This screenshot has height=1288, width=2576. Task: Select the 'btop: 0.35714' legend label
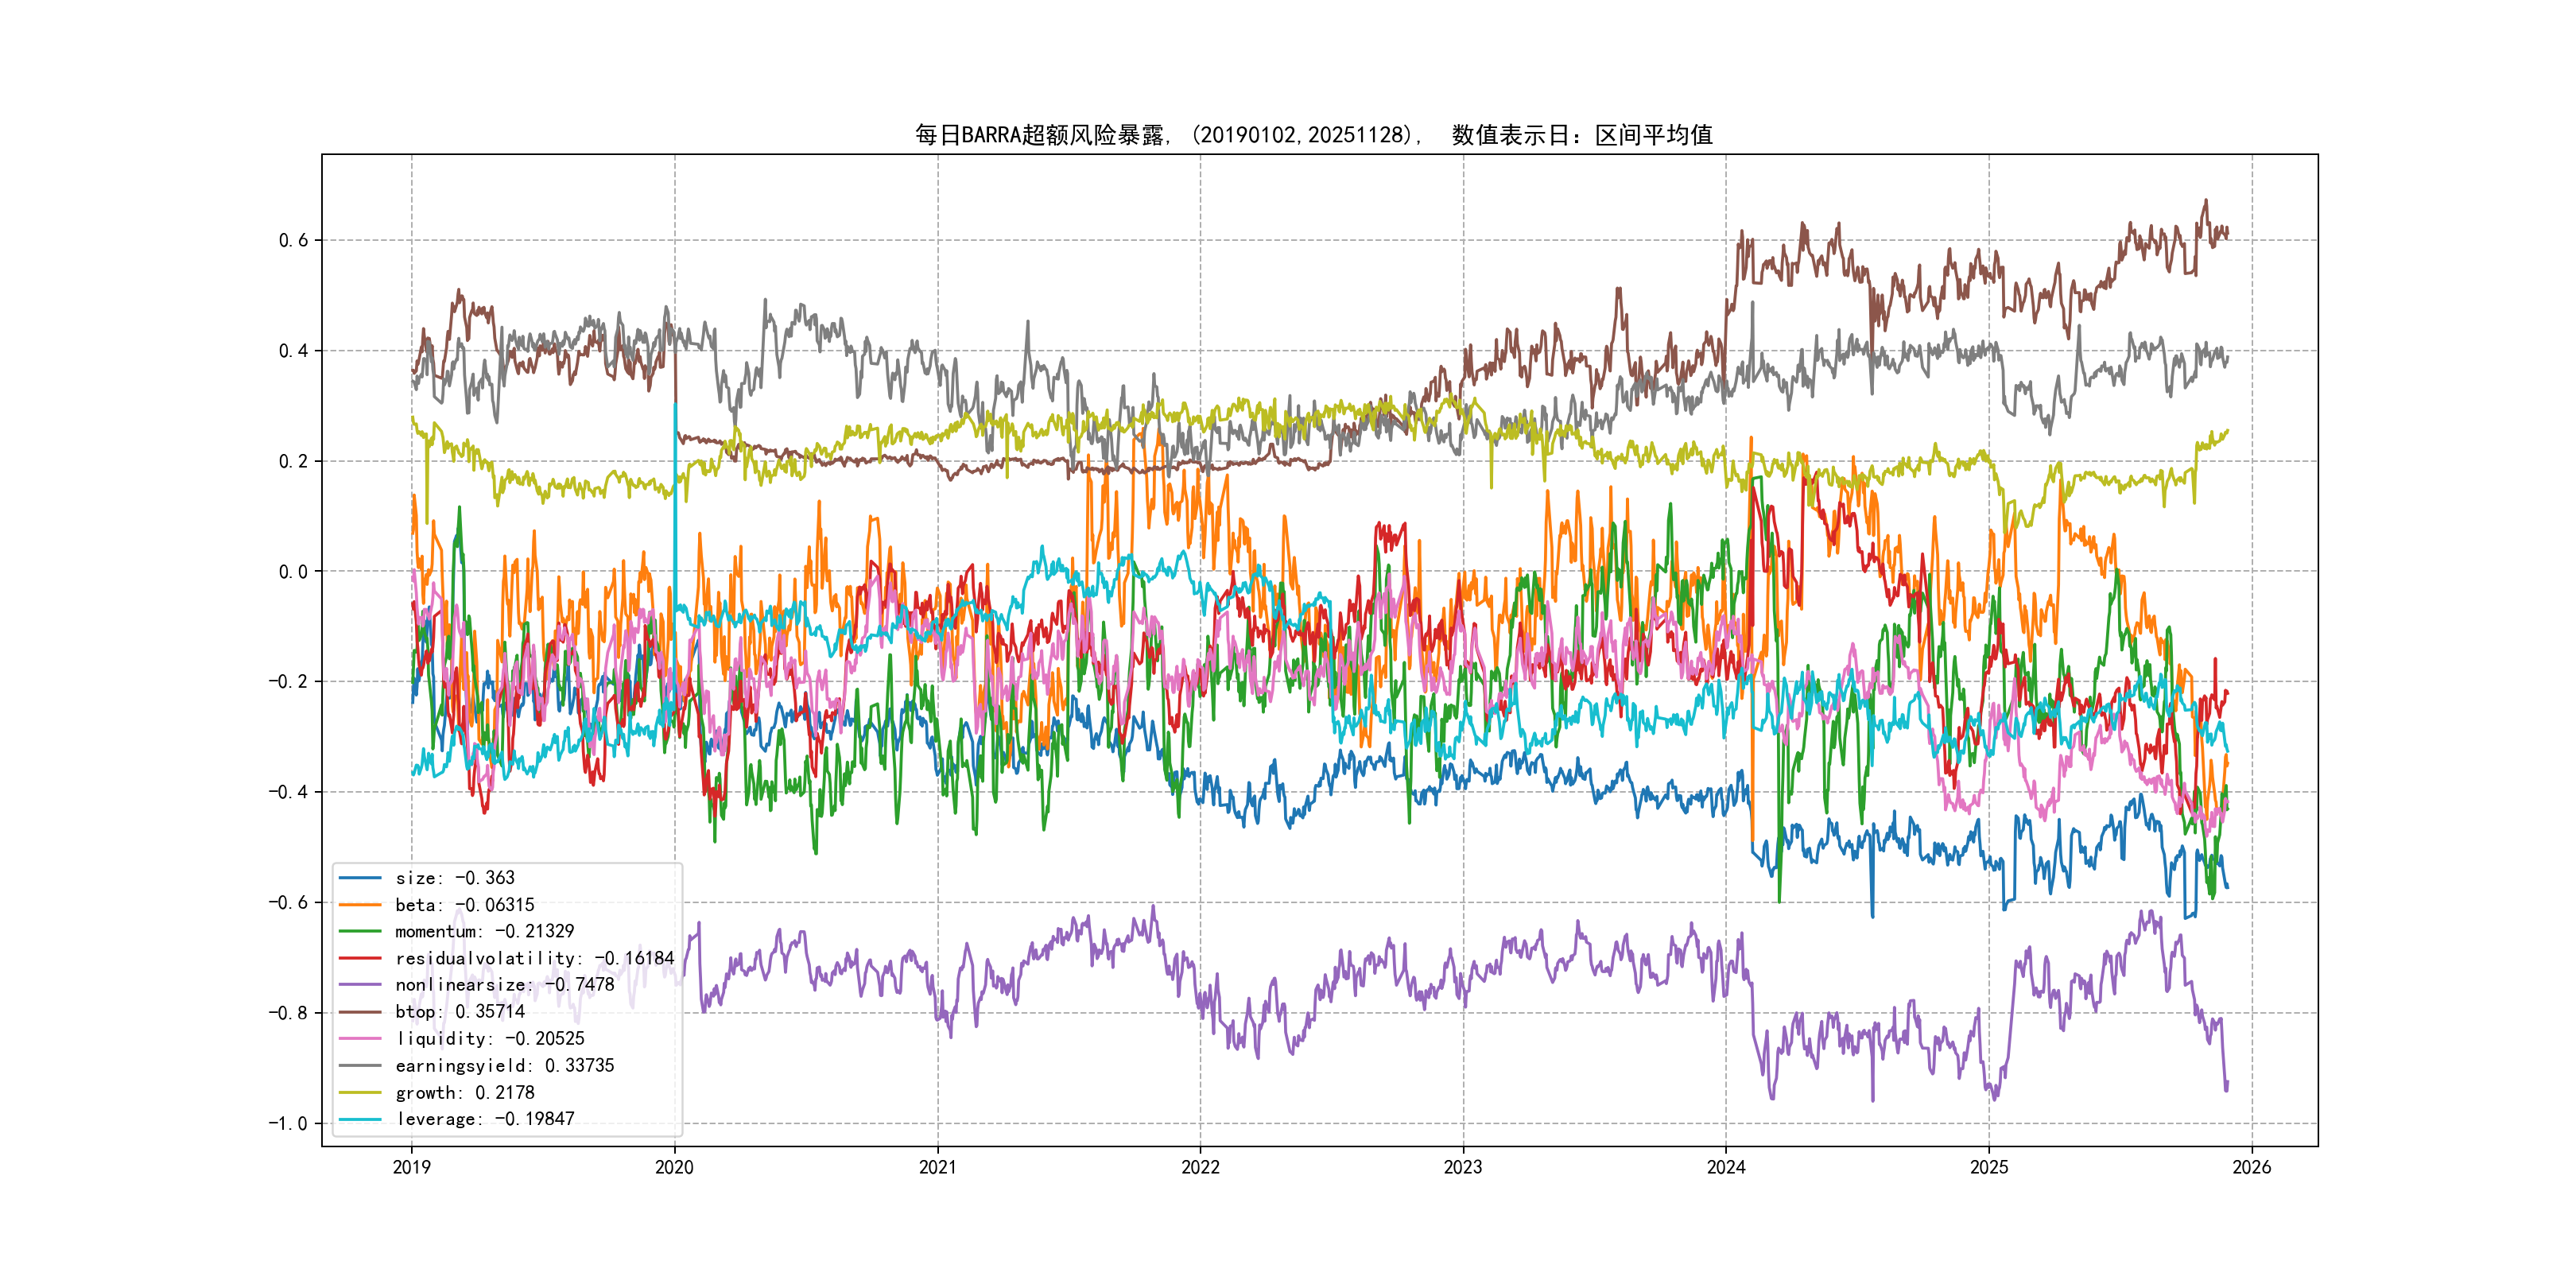460,1012
